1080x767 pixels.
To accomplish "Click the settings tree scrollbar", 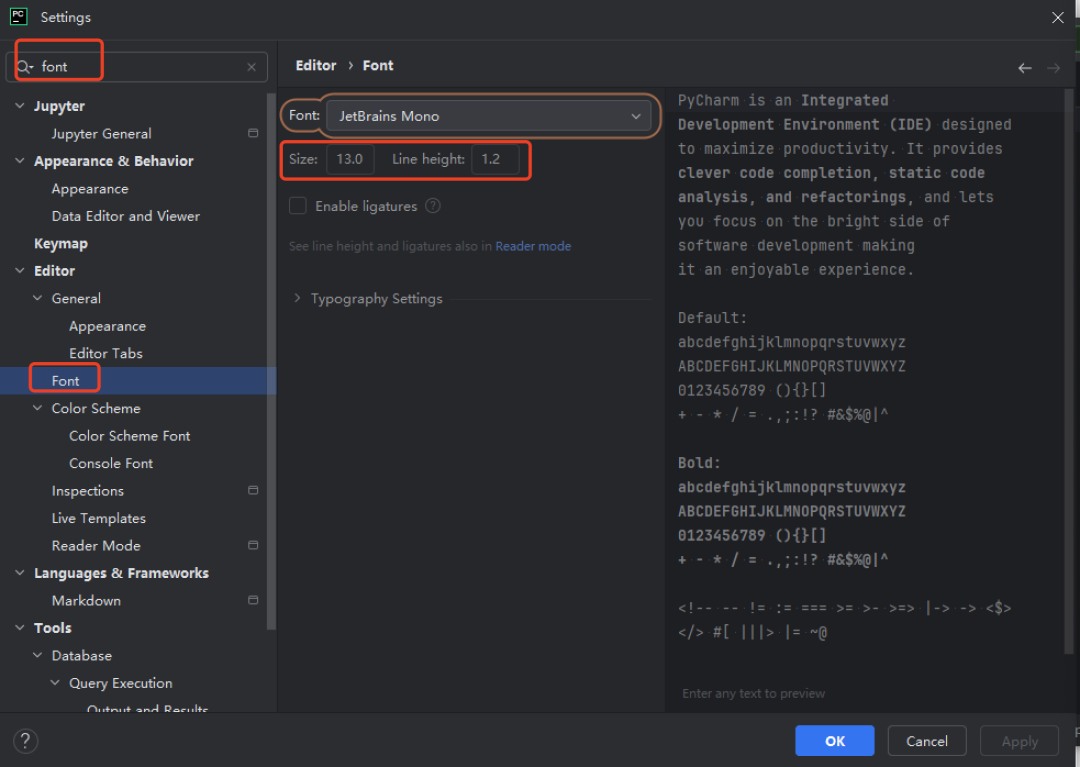I will point(271,361).
